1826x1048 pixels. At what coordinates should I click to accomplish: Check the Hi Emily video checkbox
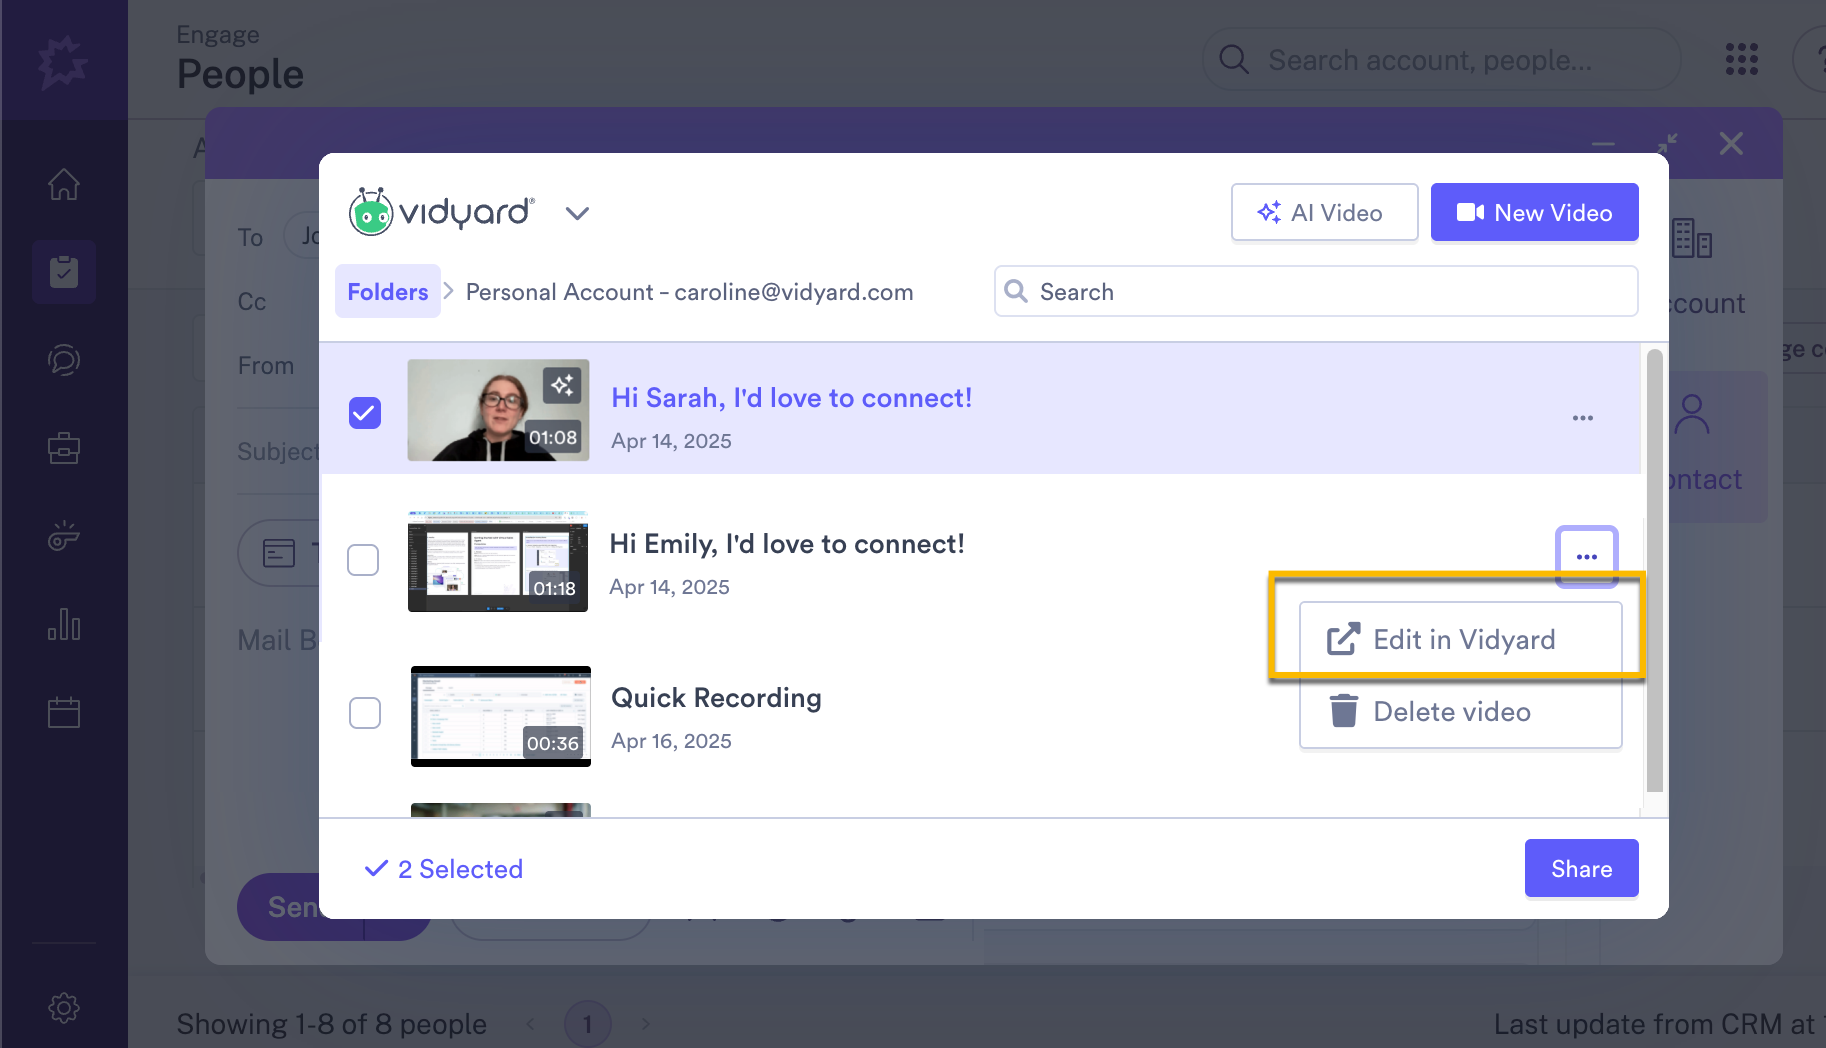coord(363,560)
